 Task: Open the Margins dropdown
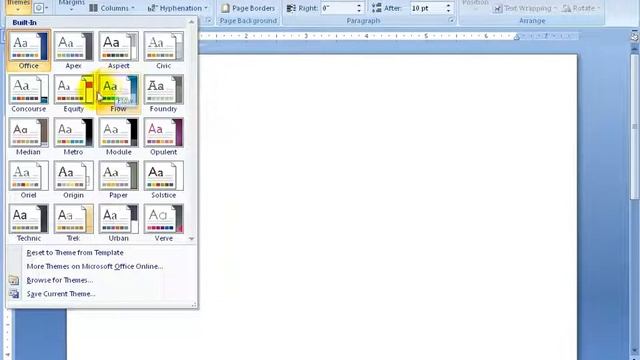coord(72,5)
